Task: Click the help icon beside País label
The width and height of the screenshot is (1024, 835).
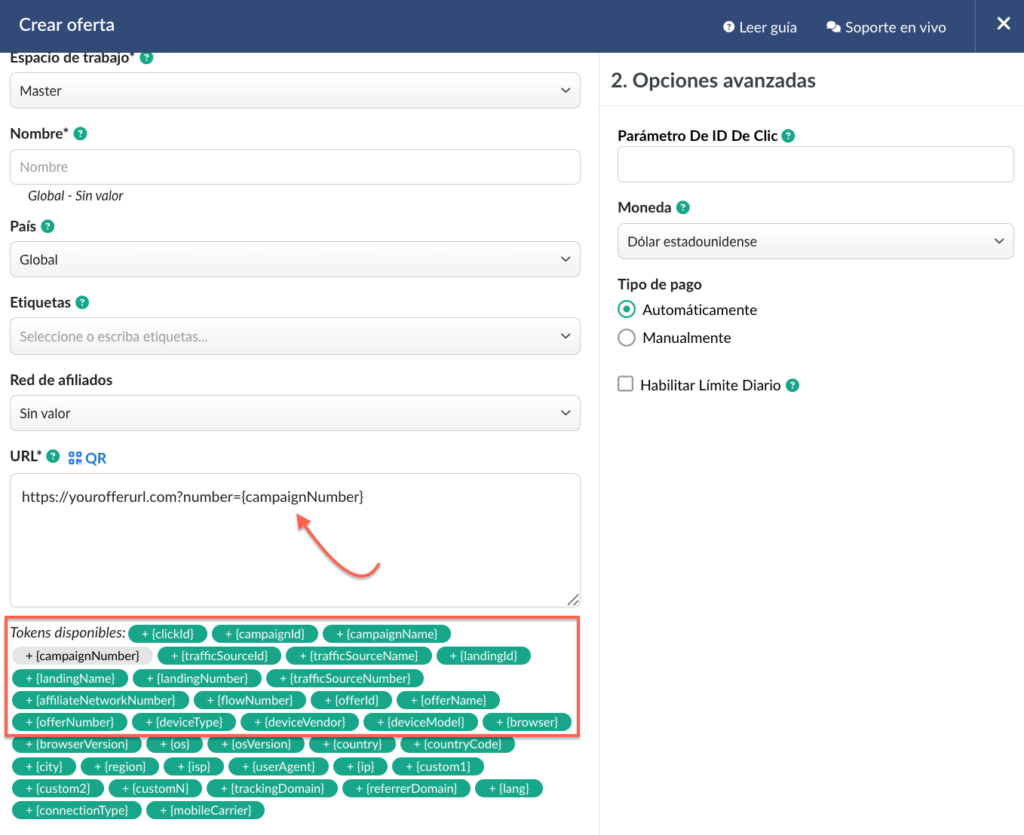Action: (48, 226)
